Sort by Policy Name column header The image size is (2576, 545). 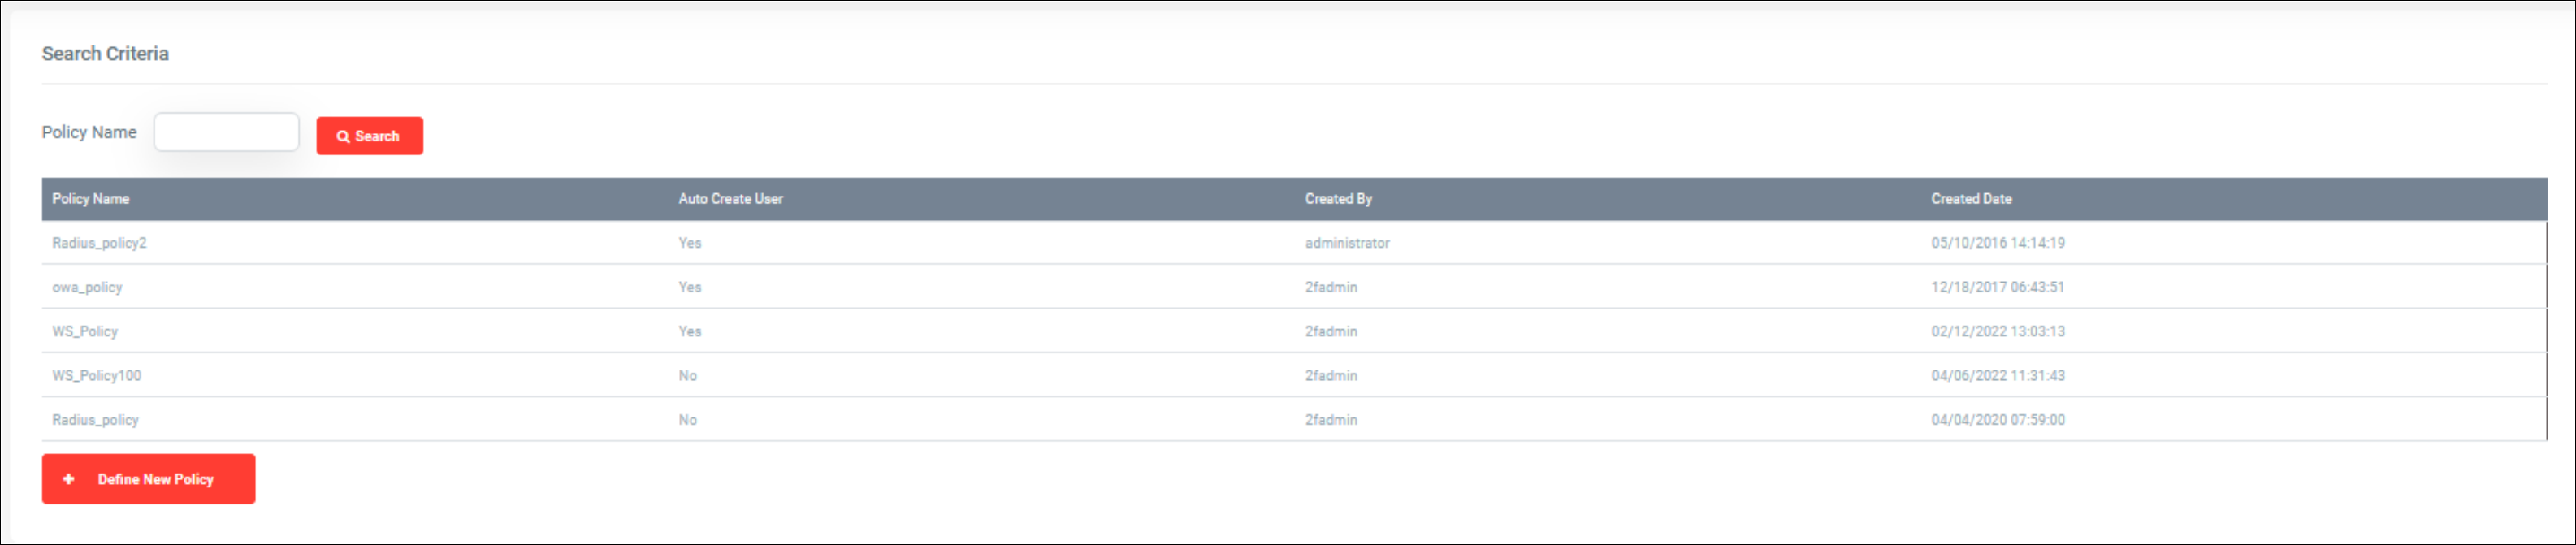pyautogui.click(x=91, y=199)
